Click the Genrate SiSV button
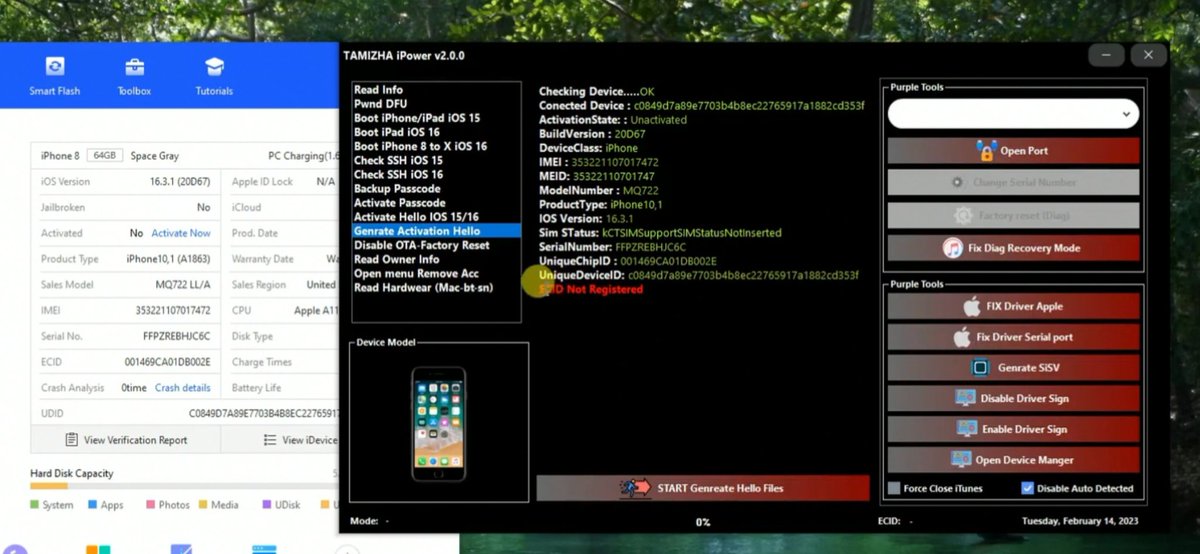This screenshot has width=1200, height=554. pyautogui.click(x=1013, y=368)
